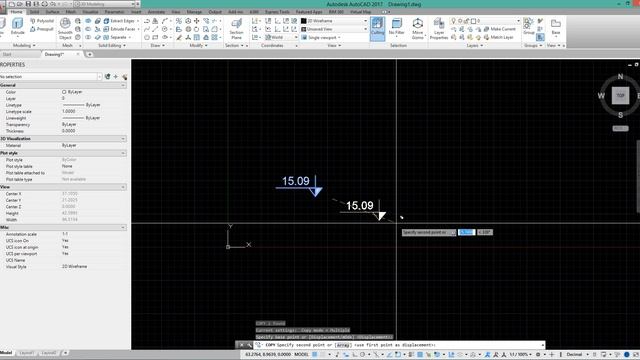Open the Single viewport dropdown
The image size is (640, 360).
(x=321, y=37)
